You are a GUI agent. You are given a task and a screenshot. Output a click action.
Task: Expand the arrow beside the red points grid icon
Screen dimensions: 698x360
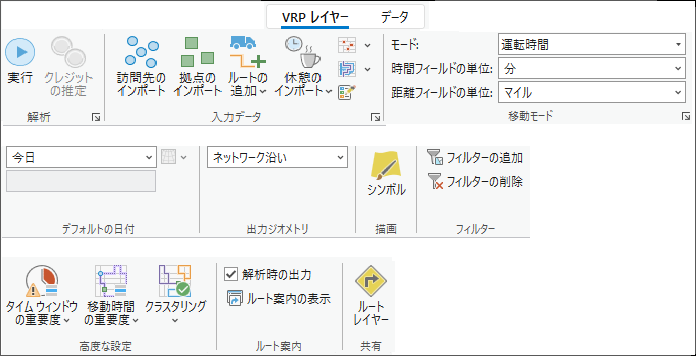367,45
